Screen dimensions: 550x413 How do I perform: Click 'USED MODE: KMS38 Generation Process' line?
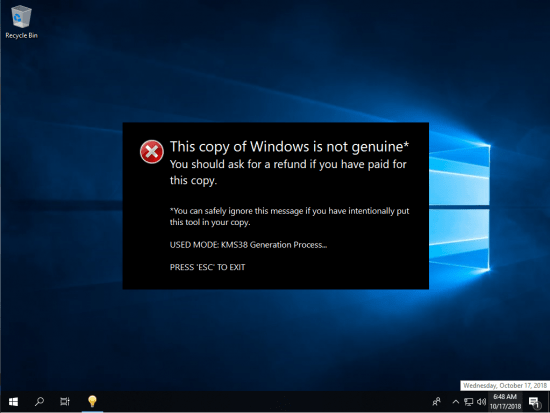(x=248, y=245)
